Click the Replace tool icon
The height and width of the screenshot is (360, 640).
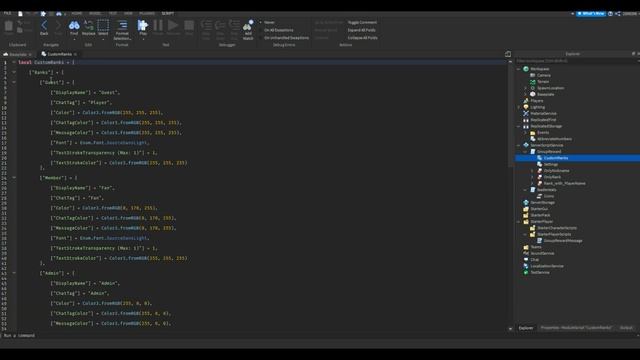(89, 26)
